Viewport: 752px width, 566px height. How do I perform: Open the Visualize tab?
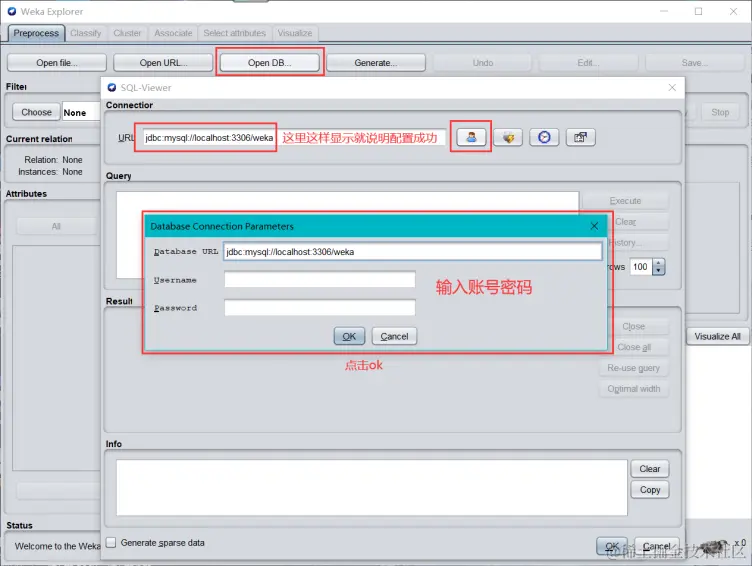[x=295, y=33]
